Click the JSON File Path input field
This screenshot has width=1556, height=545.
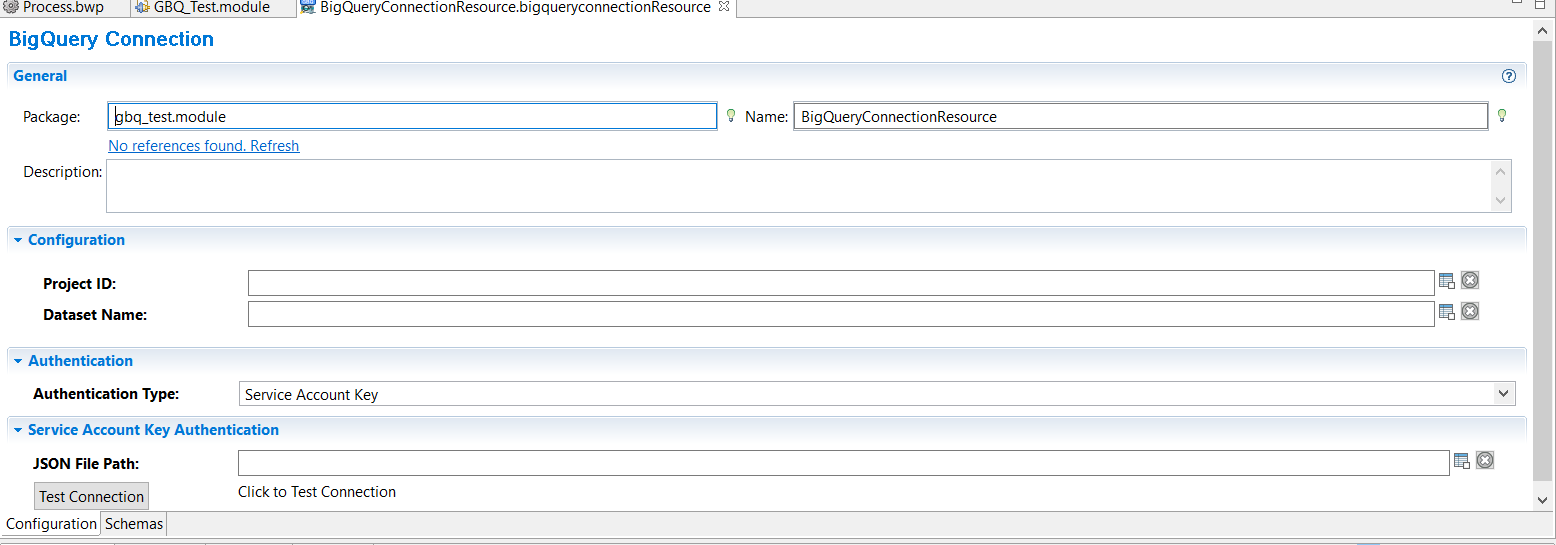(843, 463)
